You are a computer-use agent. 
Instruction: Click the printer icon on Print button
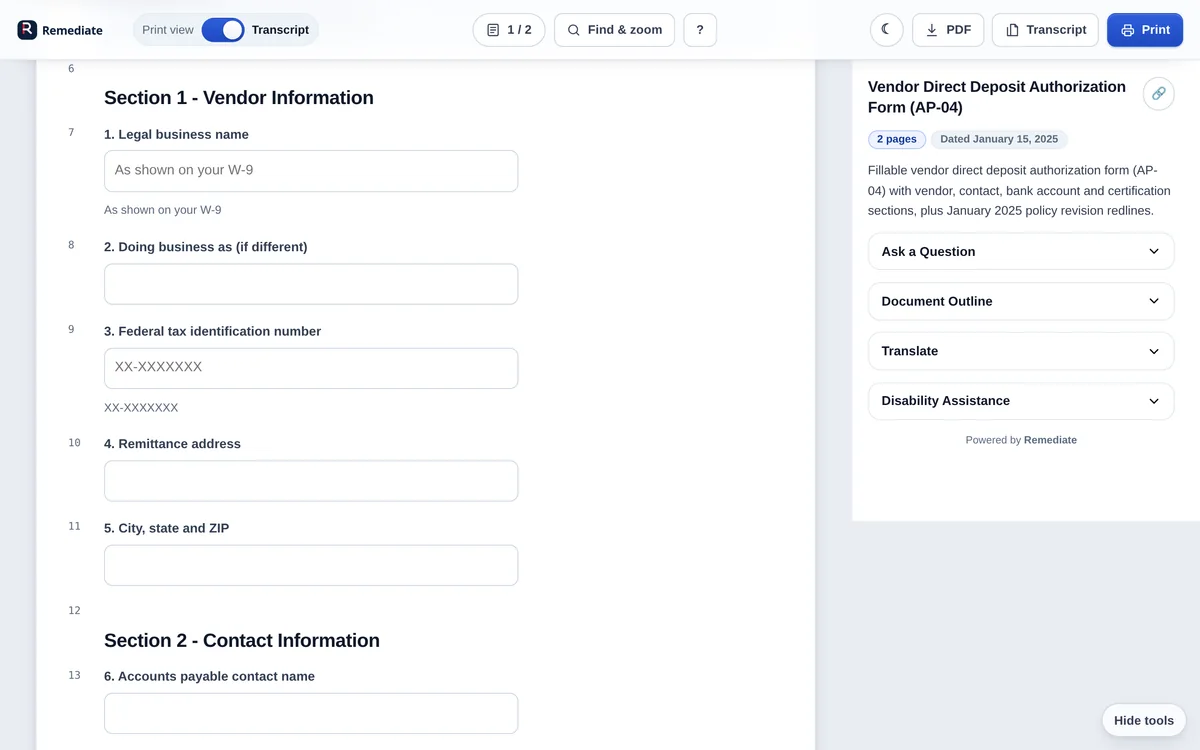pyautogui.click(x=1128, y=30)
